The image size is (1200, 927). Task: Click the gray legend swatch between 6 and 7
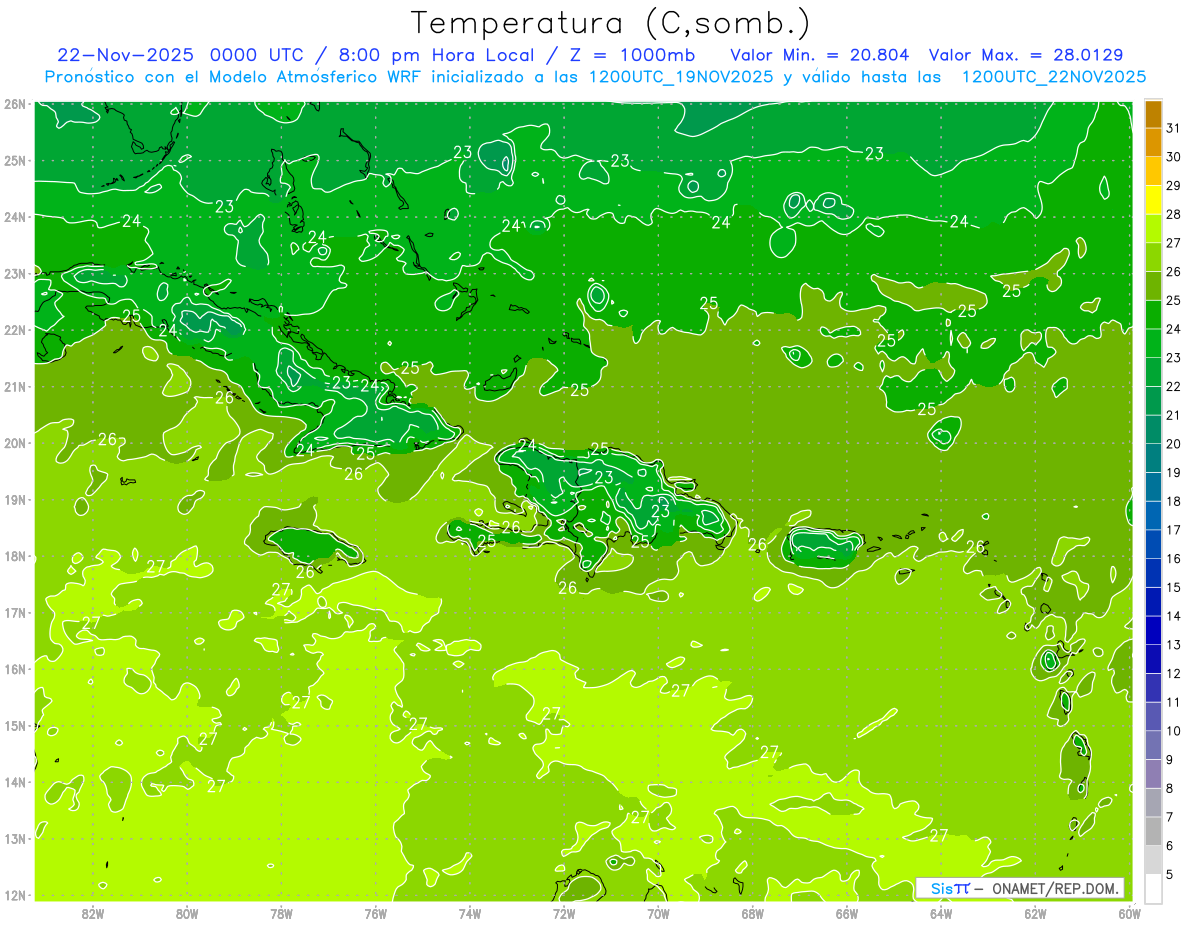click(1153, 831)
